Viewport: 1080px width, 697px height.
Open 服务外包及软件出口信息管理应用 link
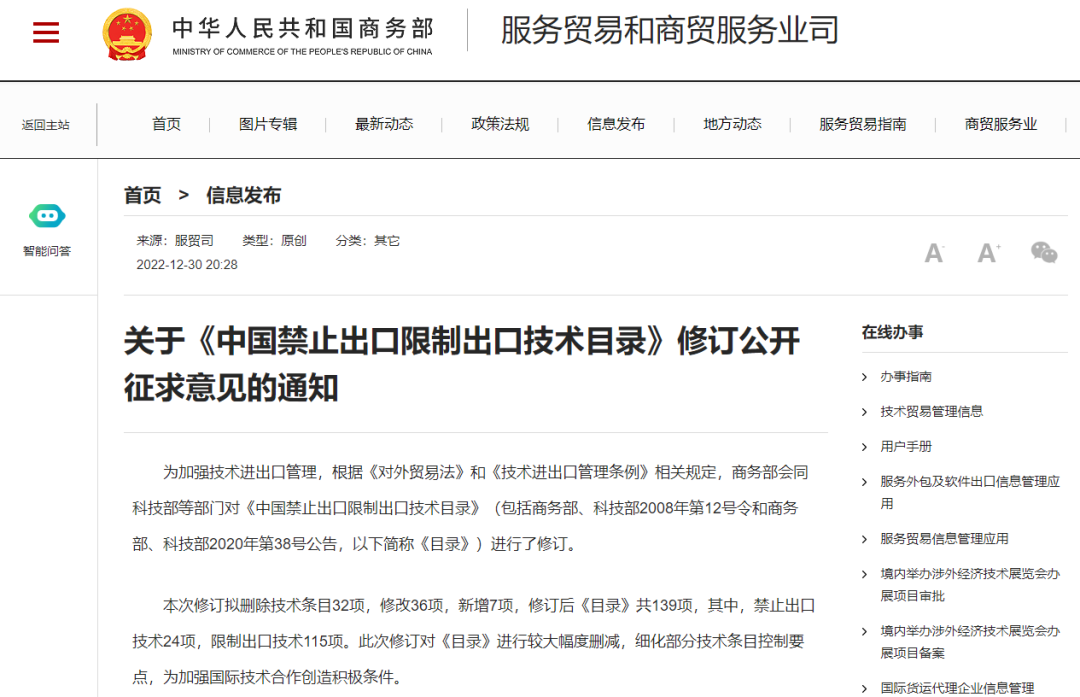coord(970,492)
